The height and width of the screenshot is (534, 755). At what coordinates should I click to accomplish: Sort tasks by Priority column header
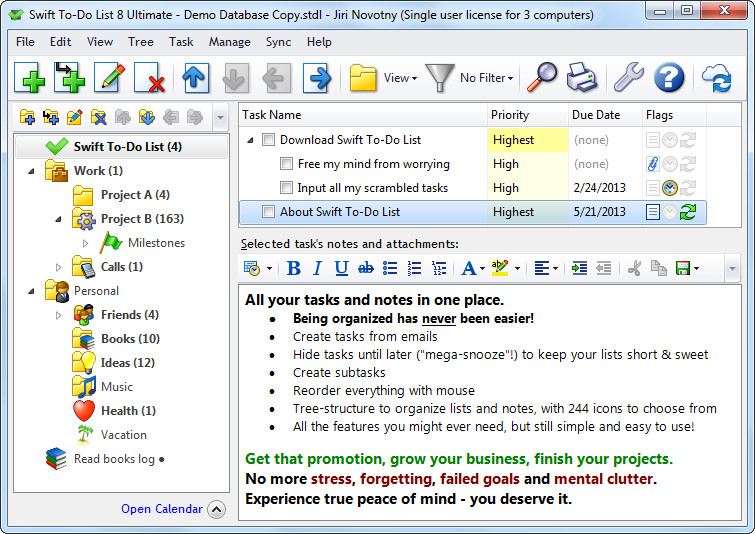[528, 115]
